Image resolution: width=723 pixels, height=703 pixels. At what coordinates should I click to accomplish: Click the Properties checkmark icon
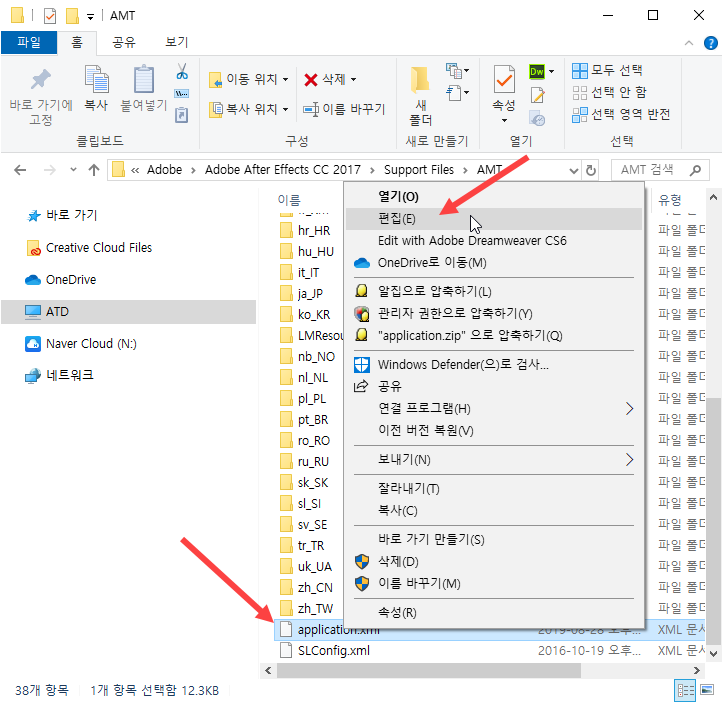pyautogui.click(x=504, y=79)
